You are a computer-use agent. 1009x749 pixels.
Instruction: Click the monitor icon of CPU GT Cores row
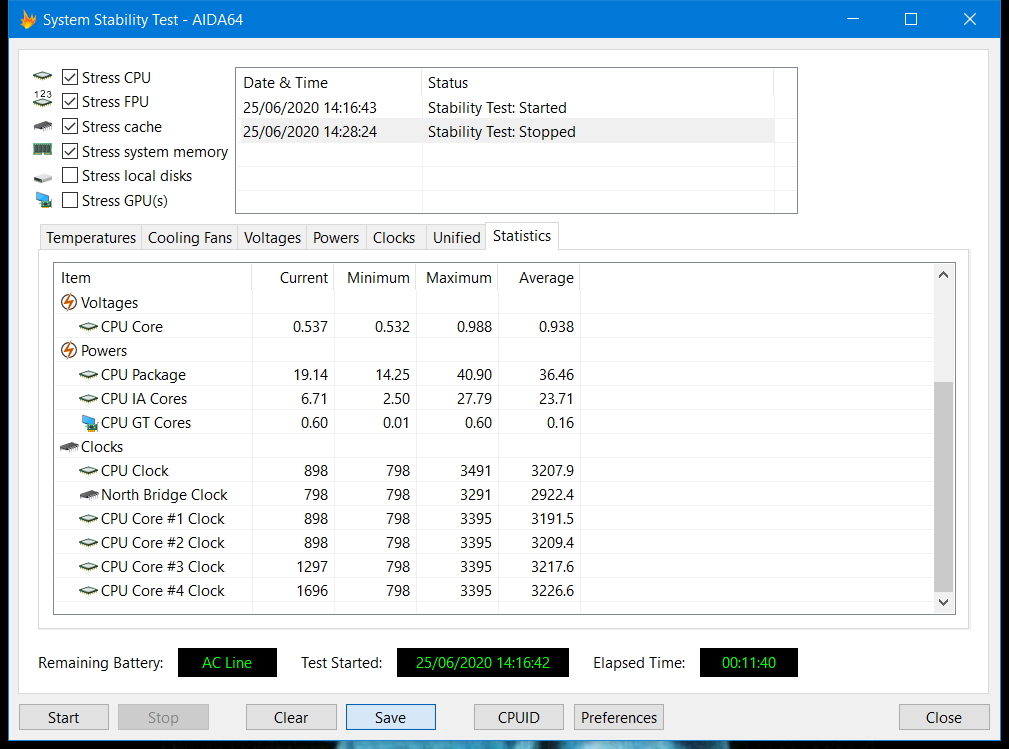click(x=89, y=423)
